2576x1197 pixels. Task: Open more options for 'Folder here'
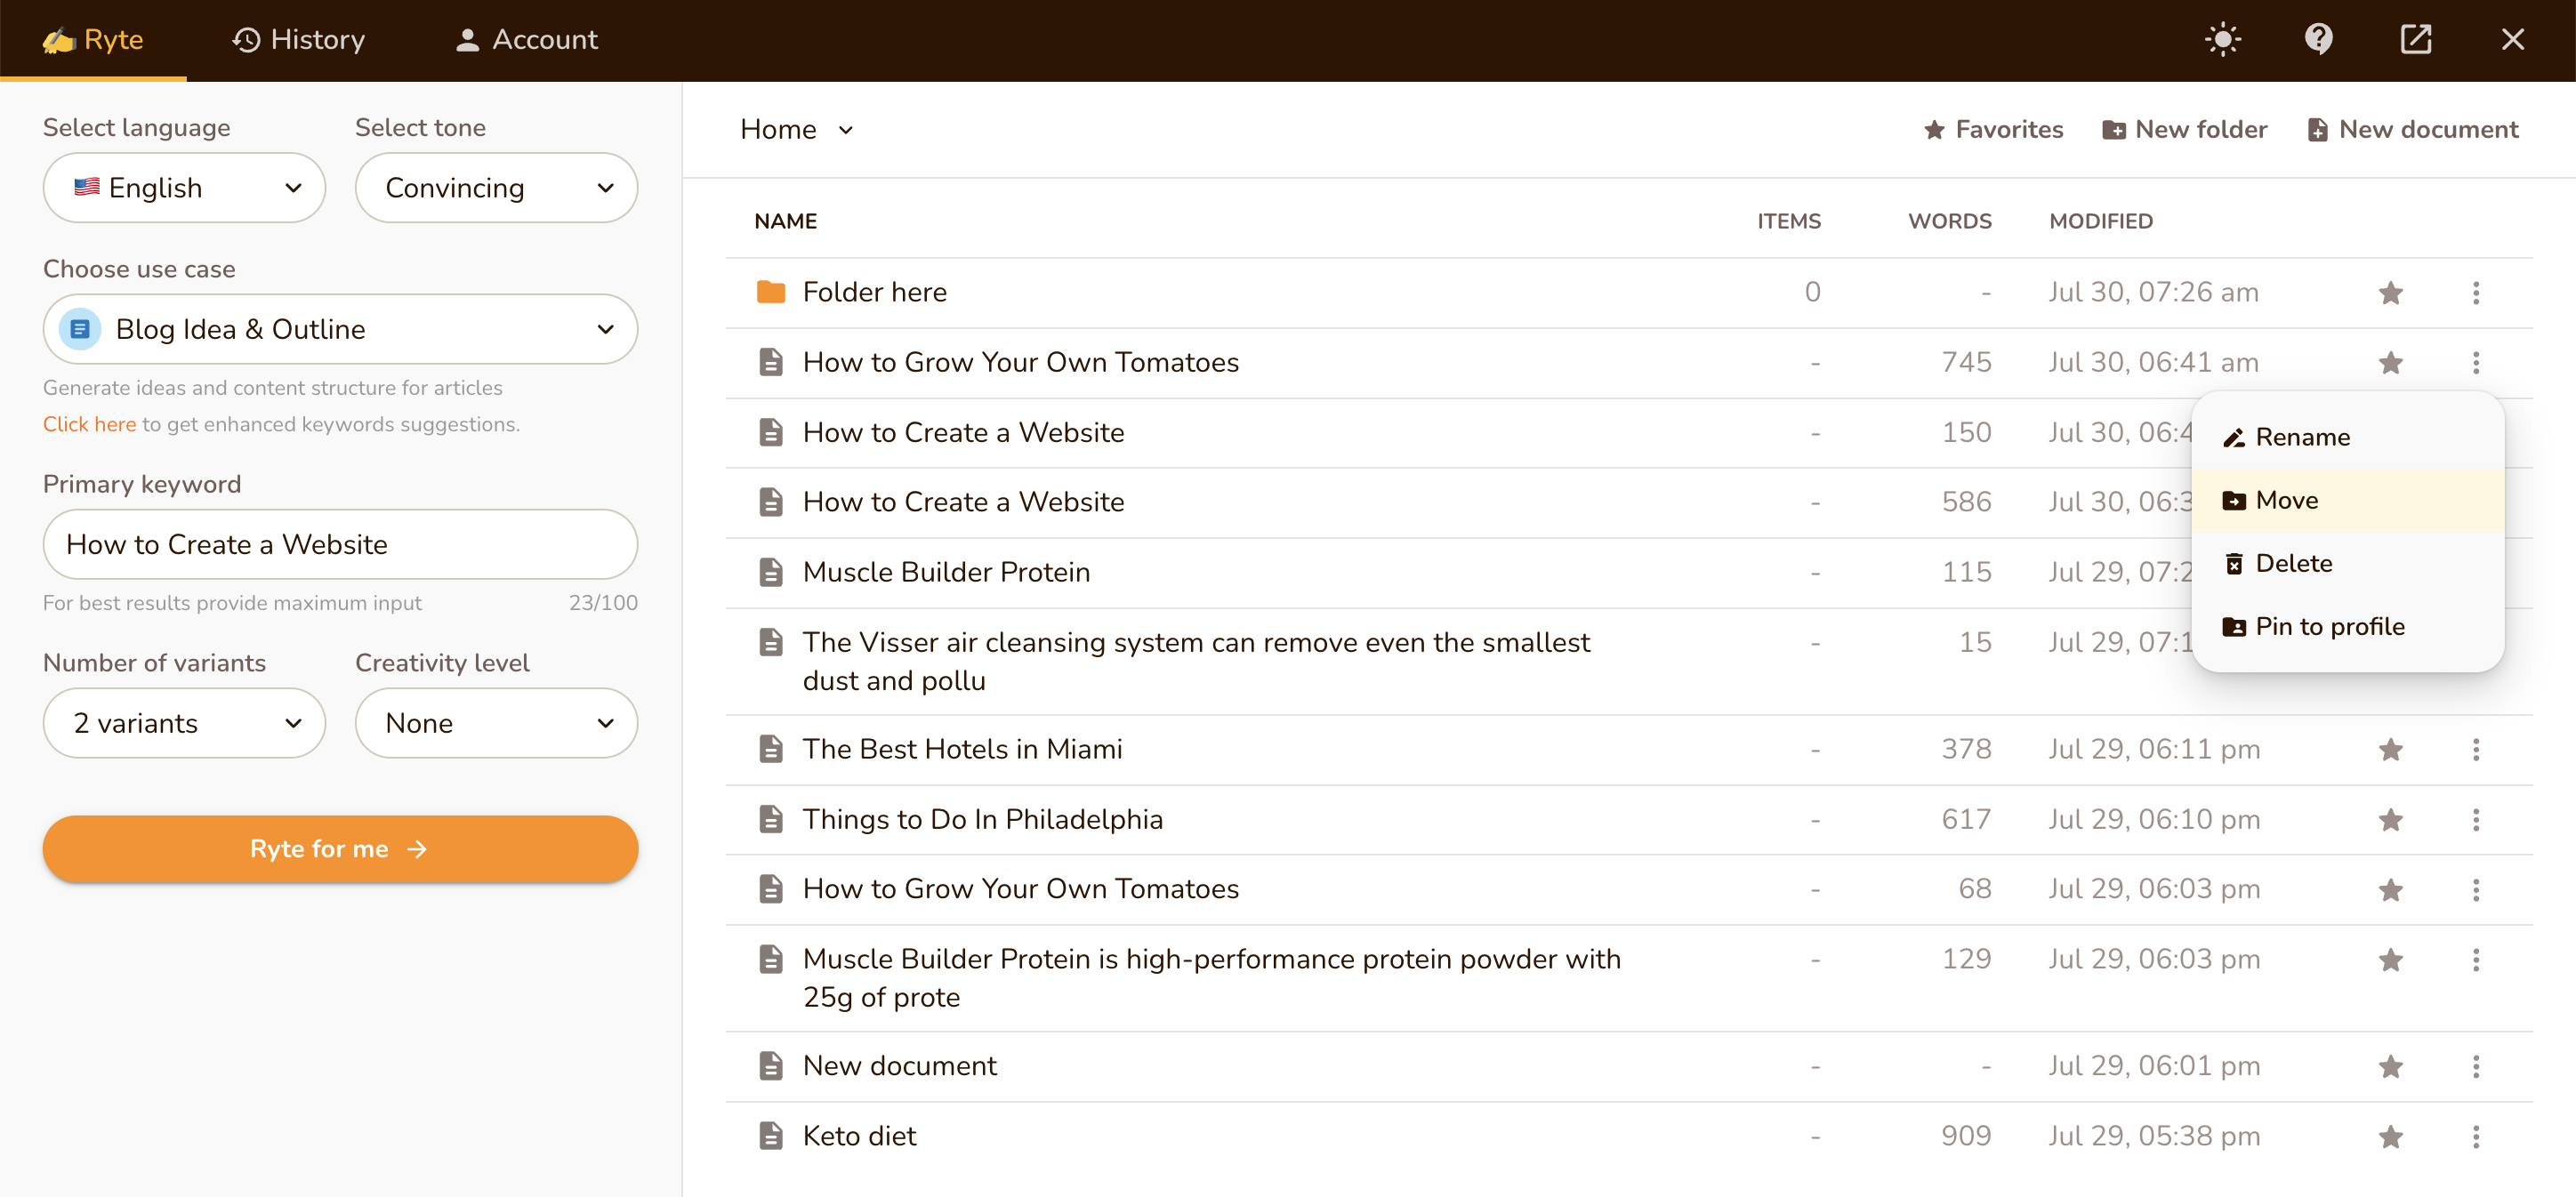point(2475,293)
